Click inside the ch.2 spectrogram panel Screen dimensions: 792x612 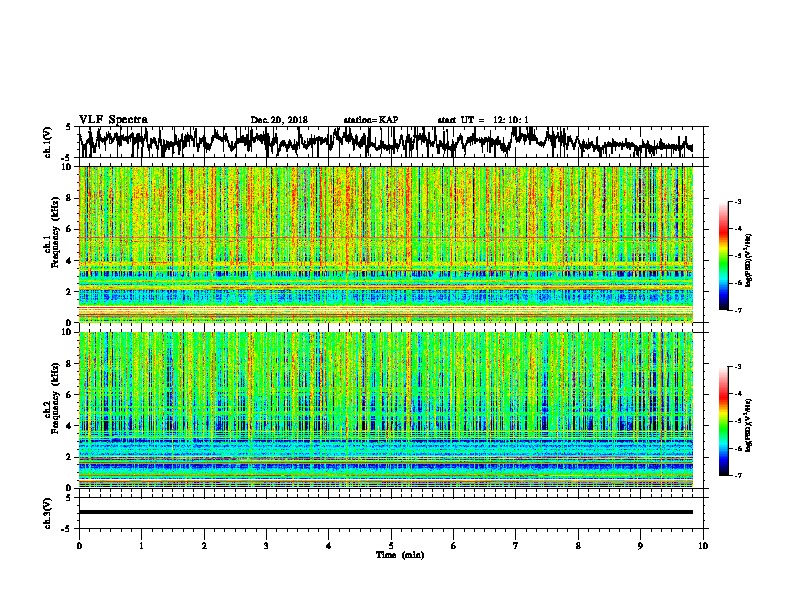(x=386, y=410)
